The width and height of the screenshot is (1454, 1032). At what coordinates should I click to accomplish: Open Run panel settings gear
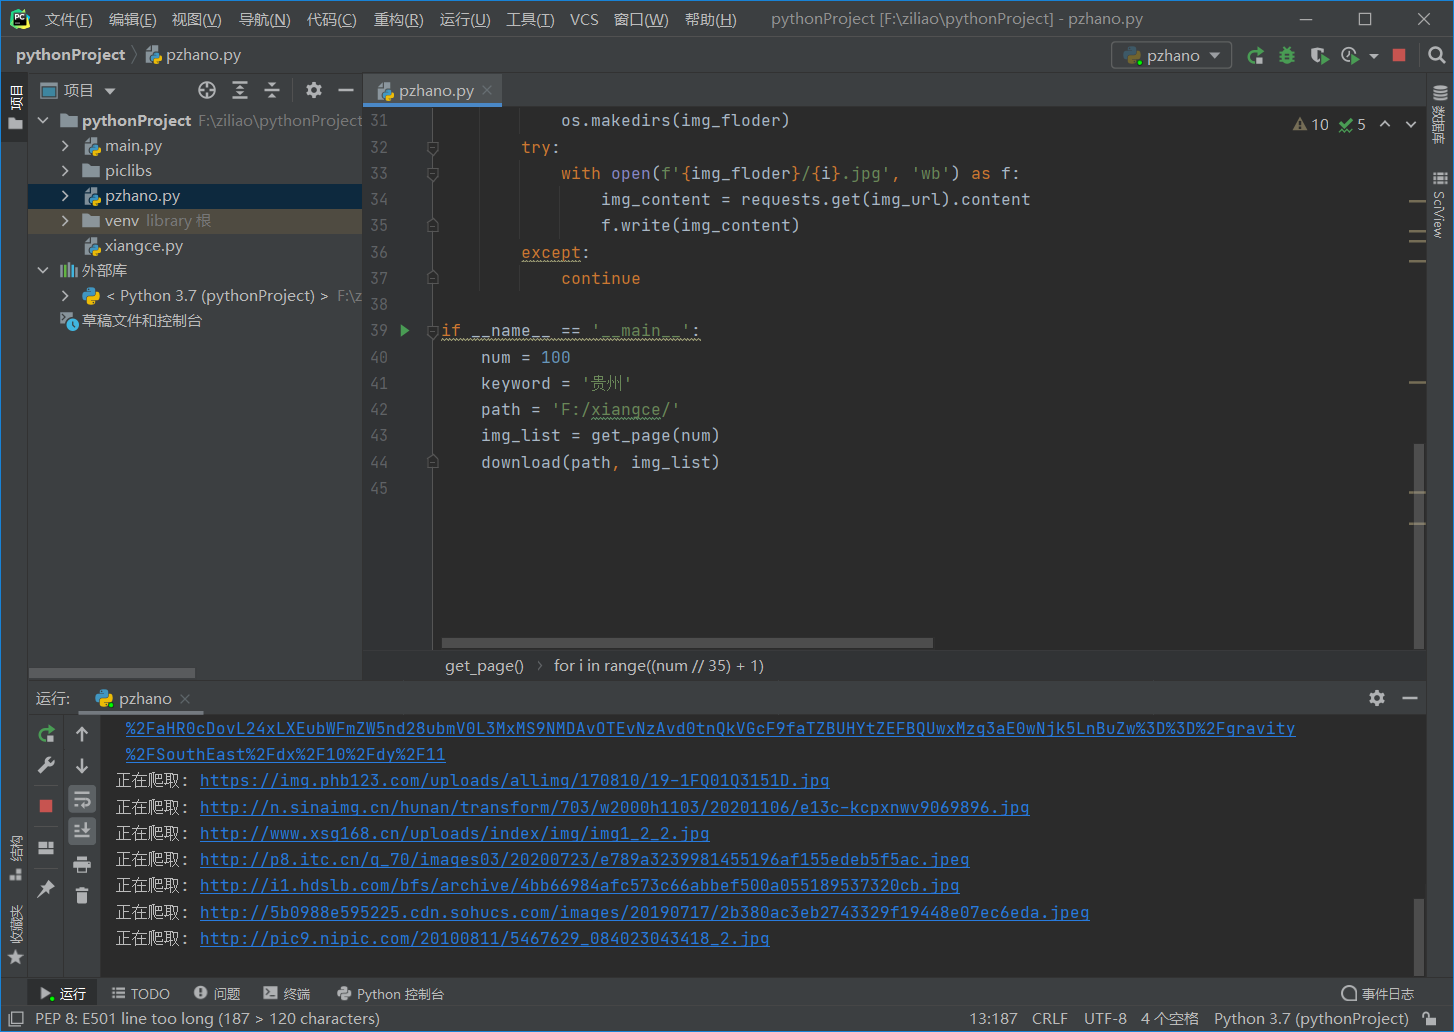click(1377, 698)
